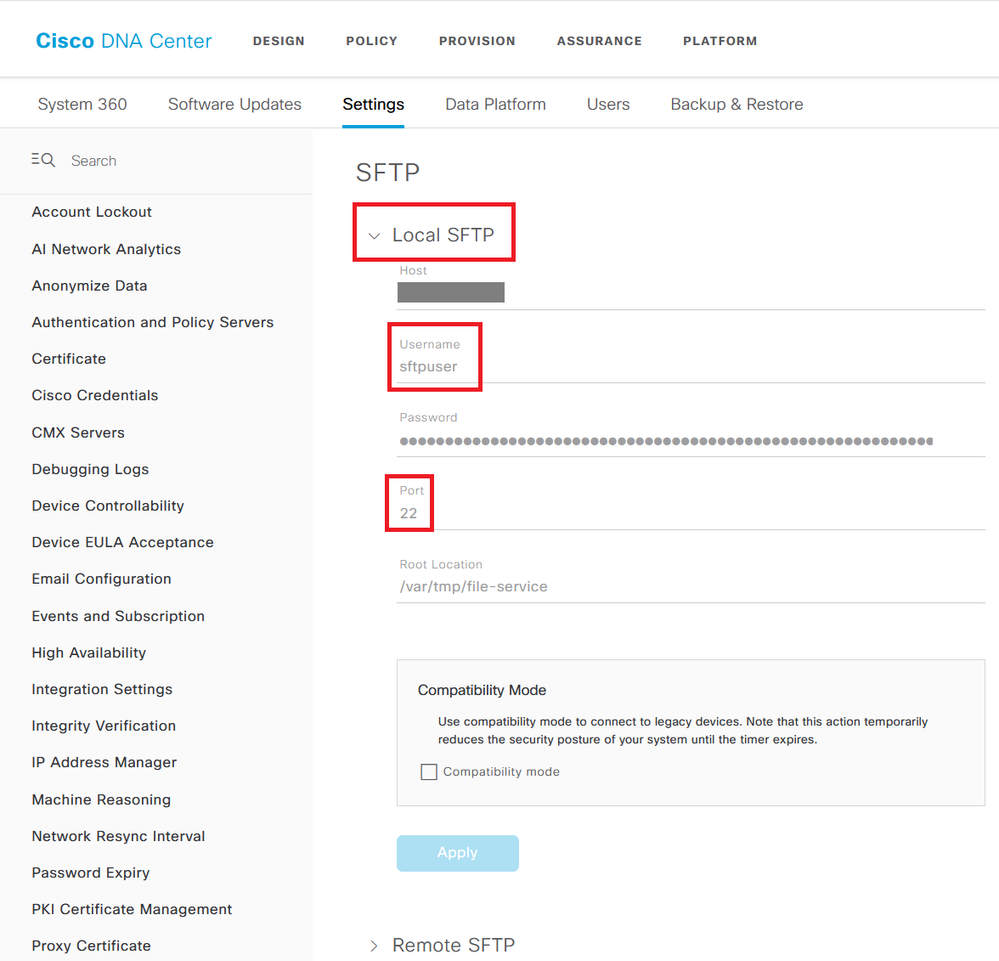Select the Settings tab
Screen dimensions: 999x961
(373, 104)
